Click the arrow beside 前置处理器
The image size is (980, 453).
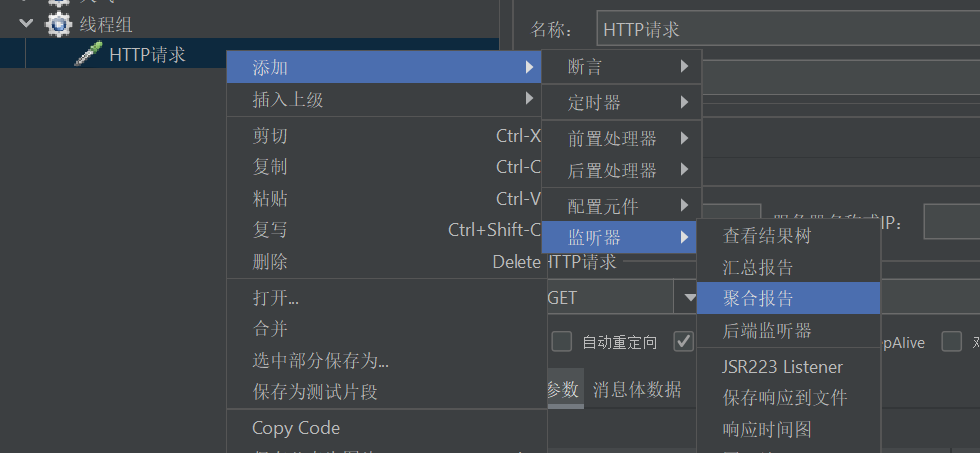[x=684, y=137]
